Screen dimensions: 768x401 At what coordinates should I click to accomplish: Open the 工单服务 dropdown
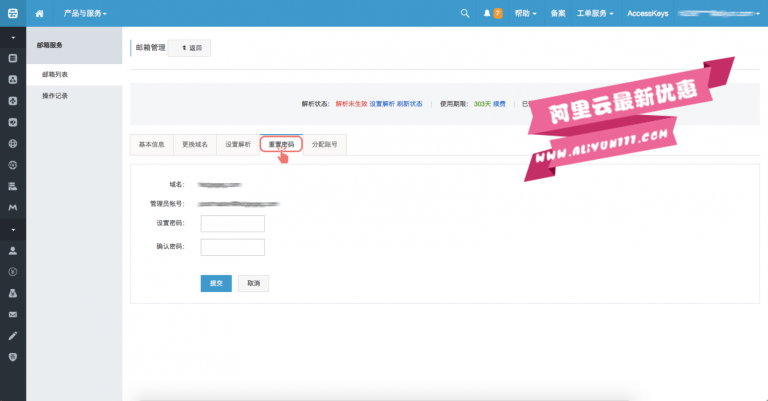[x=595, y=13]
